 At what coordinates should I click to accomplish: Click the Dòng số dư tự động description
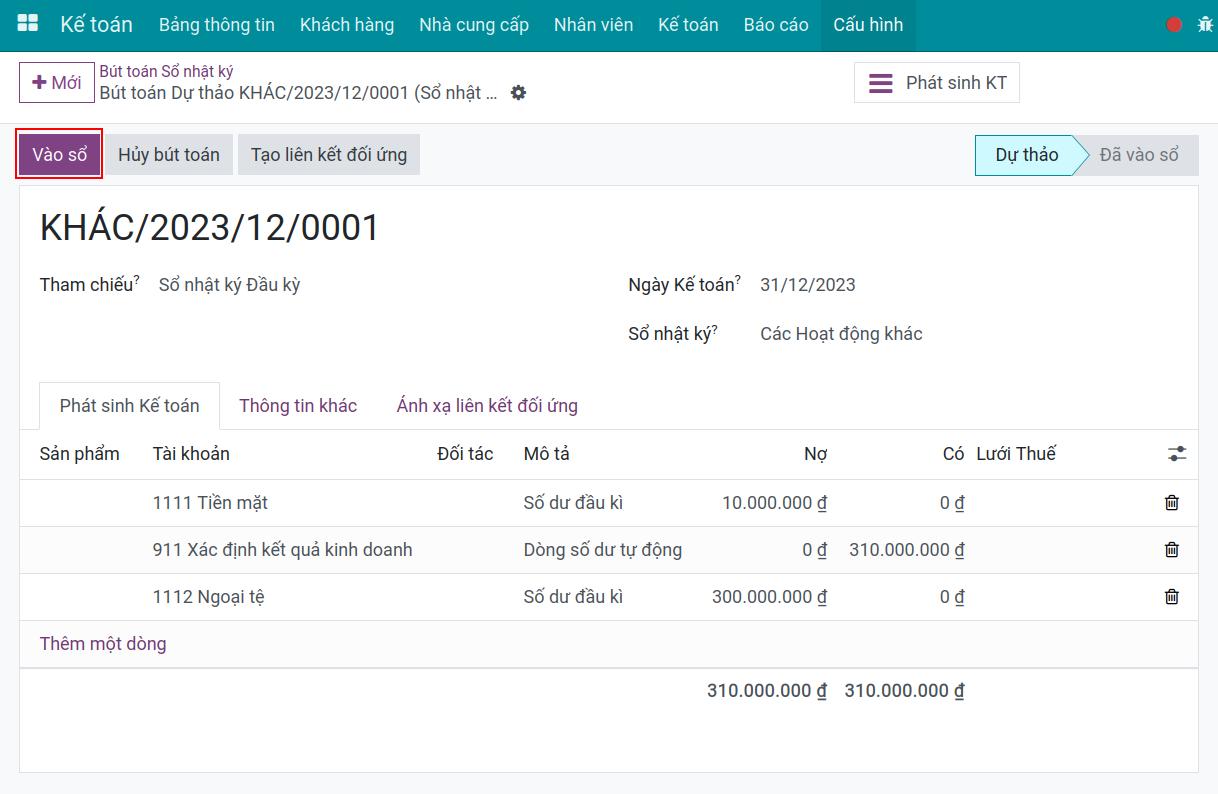click(x=603, y=550)
